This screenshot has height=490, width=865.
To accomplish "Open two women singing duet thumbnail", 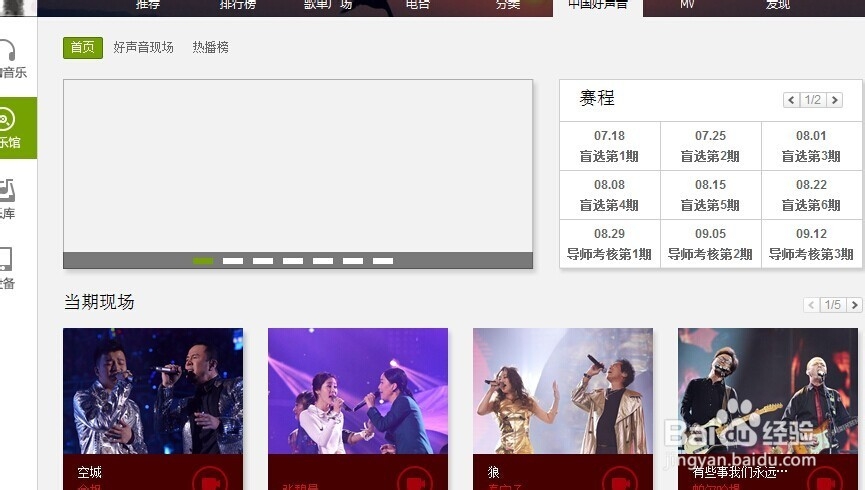I will point(358,391).
